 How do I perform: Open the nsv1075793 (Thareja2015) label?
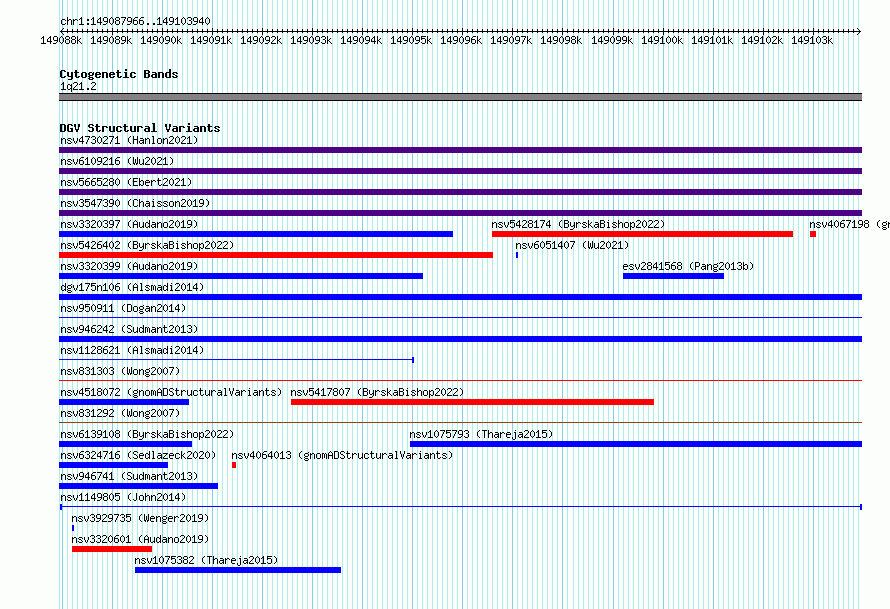481,434
